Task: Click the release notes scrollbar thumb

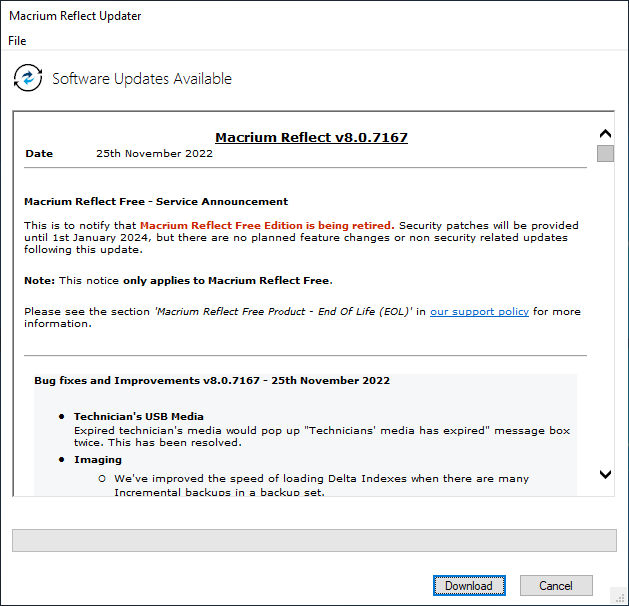Action: (605, 153)
